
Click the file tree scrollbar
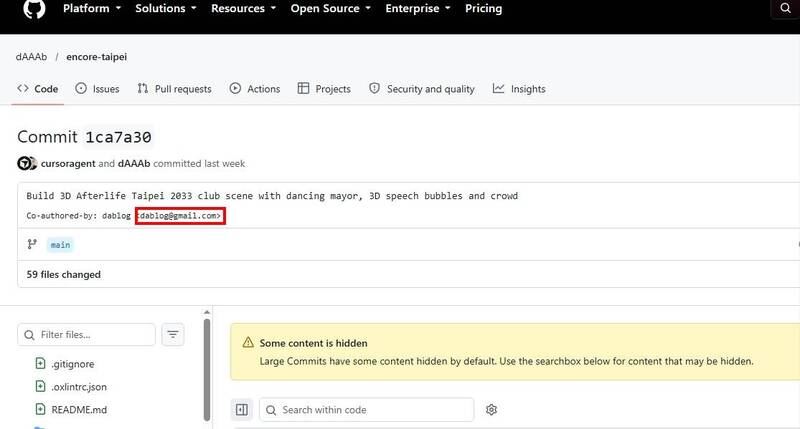click(x=207, y=370)
